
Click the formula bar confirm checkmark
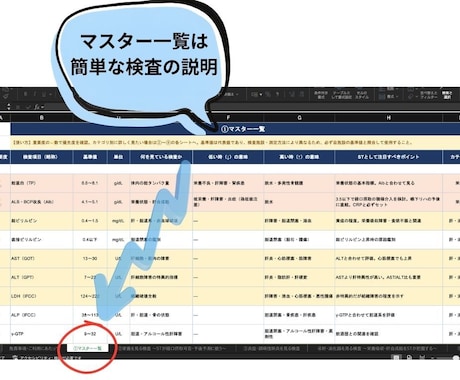coord(28,107)
